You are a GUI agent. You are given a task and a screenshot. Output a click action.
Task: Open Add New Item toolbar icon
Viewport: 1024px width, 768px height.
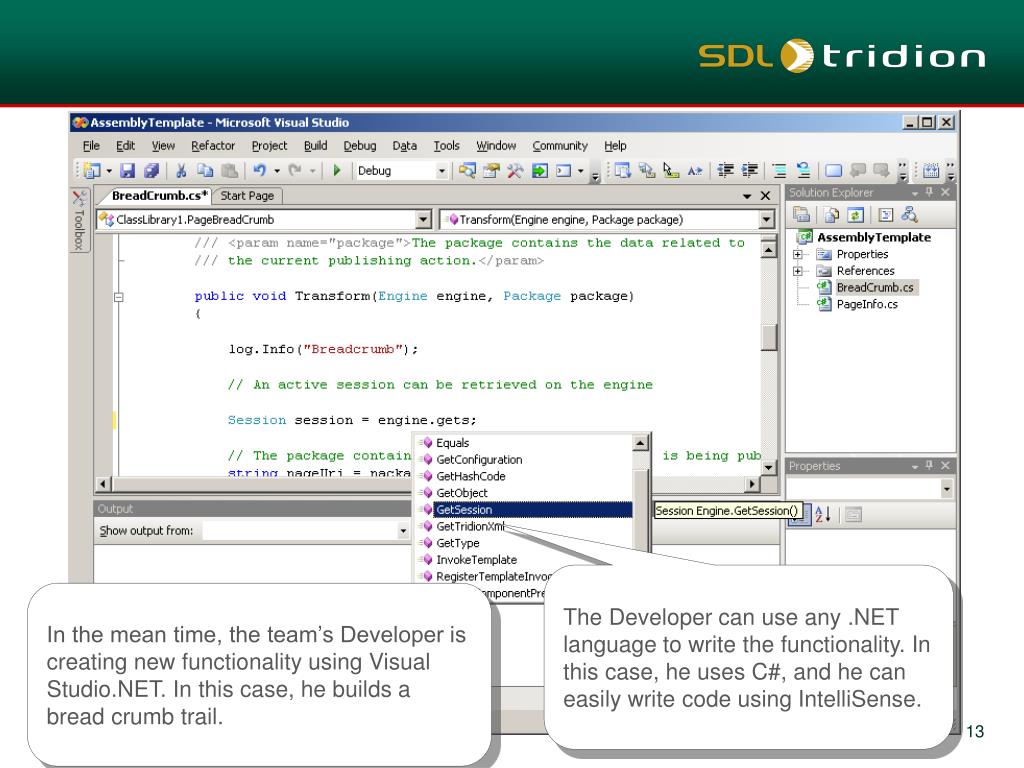[92, 171]
